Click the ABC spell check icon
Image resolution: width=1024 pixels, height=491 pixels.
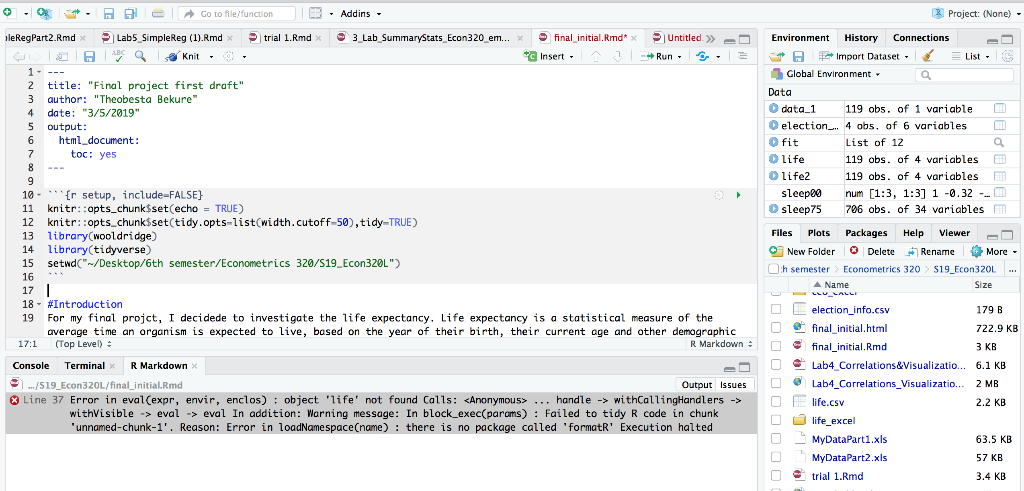click(118, 56)
